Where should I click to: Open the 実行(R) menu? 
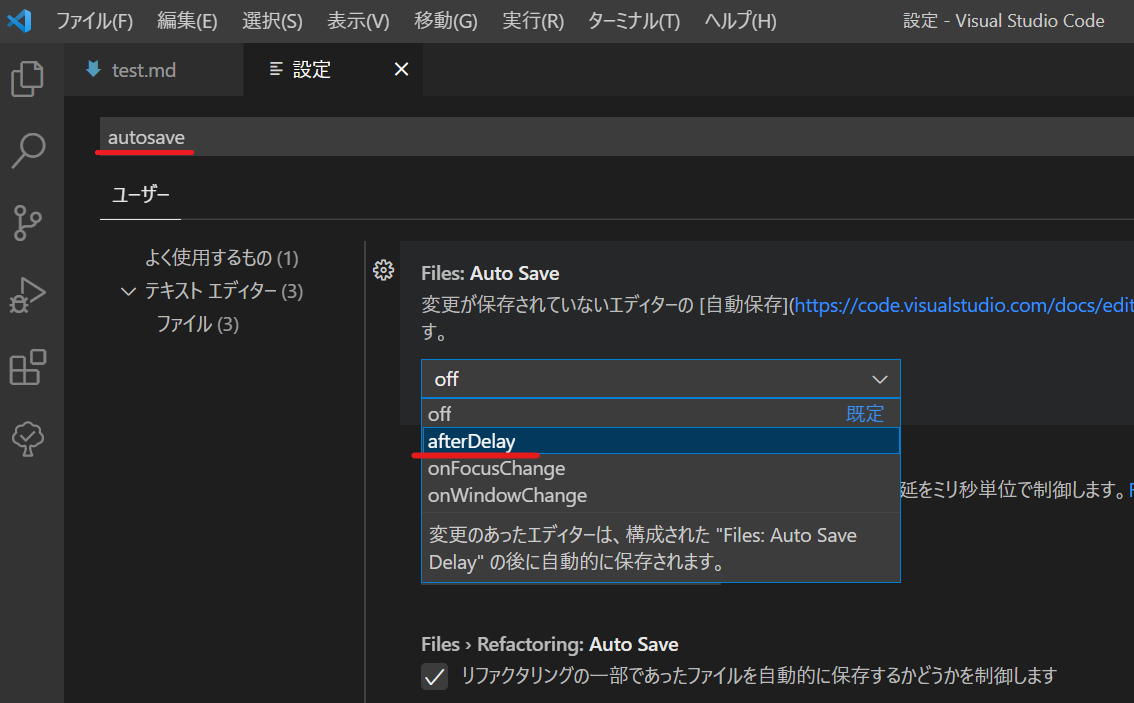533,21
